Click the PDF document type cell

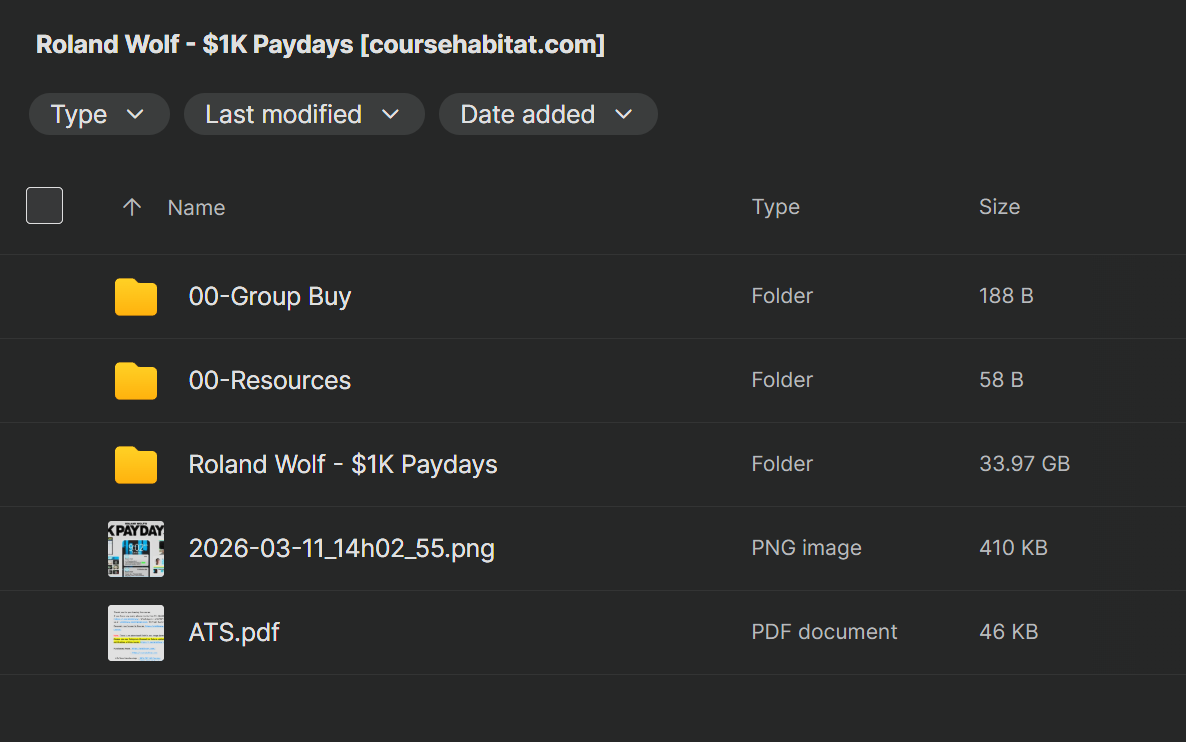[x=824, y=632]
